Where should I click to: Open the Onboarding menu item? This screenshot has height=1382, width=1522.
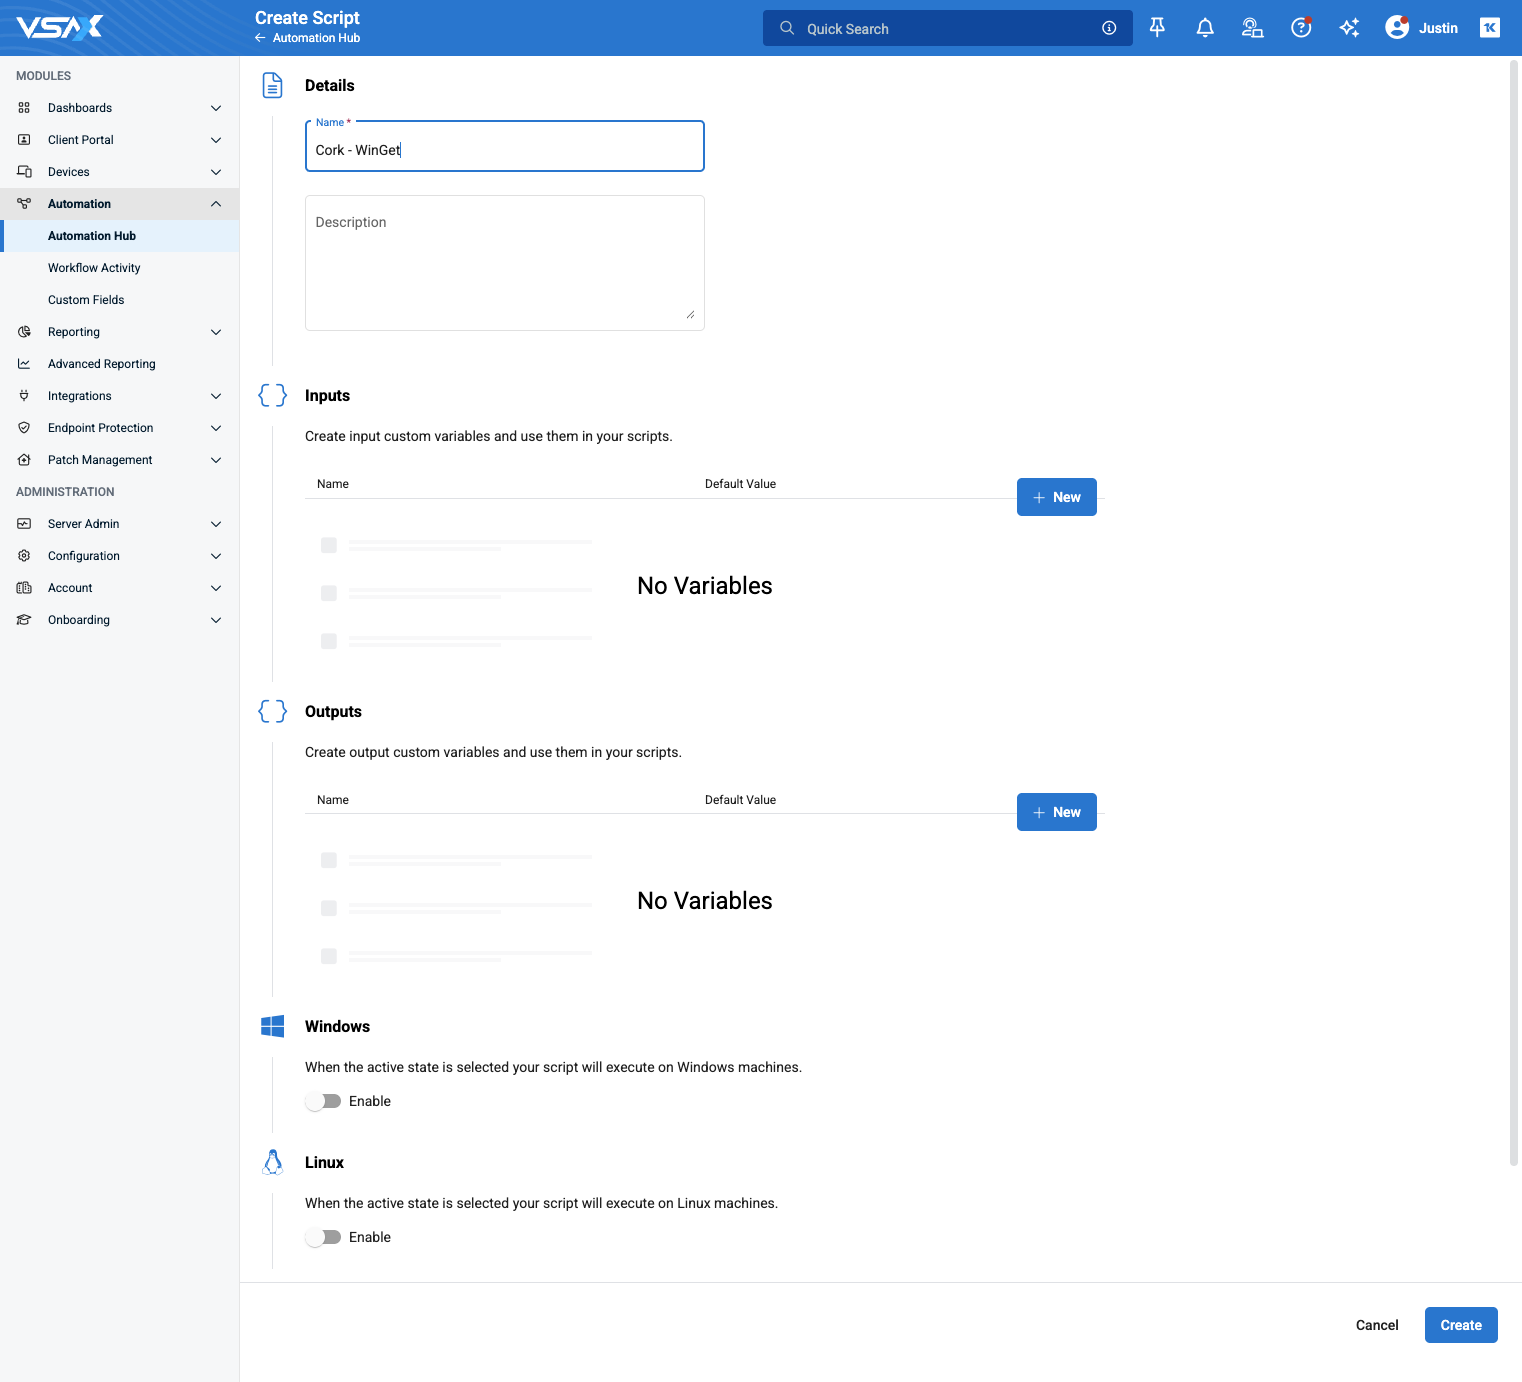(x=120, y=620)
